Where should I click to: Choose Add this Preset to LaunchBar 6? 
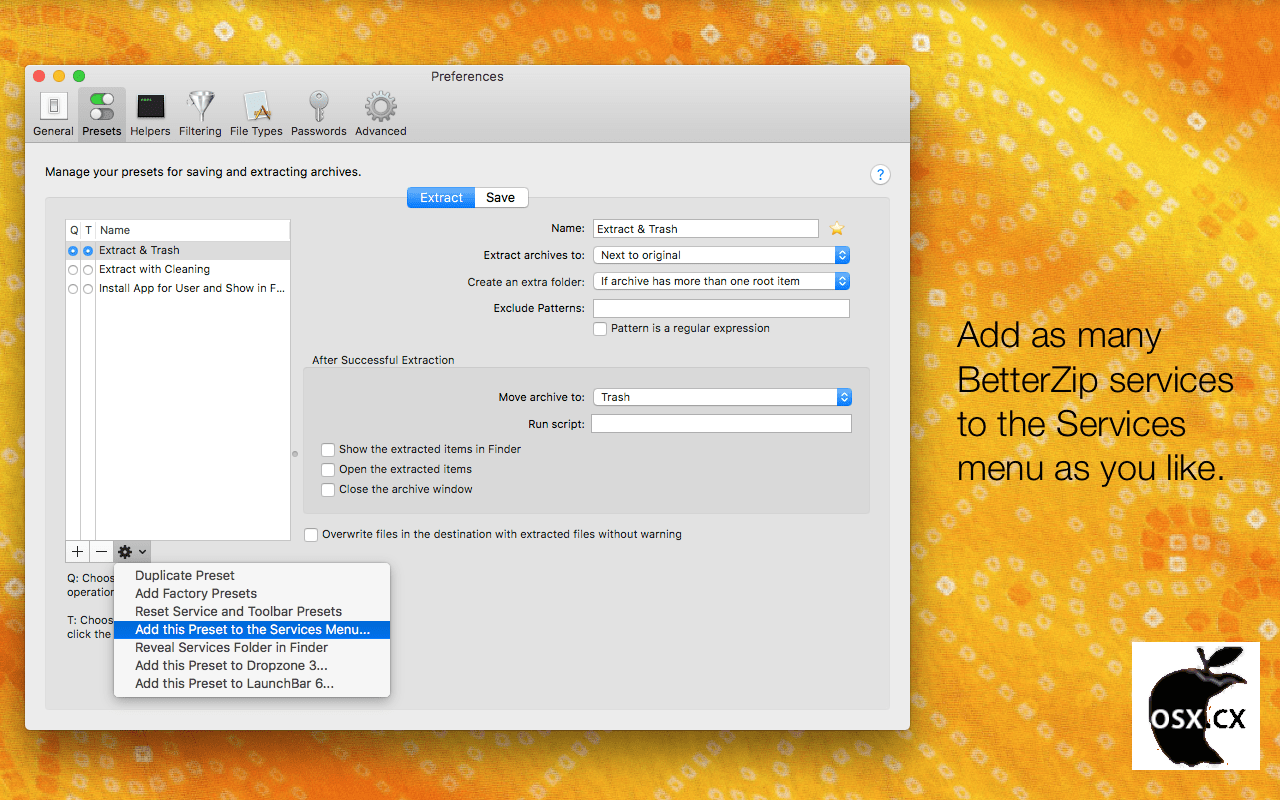coord(252,684)
